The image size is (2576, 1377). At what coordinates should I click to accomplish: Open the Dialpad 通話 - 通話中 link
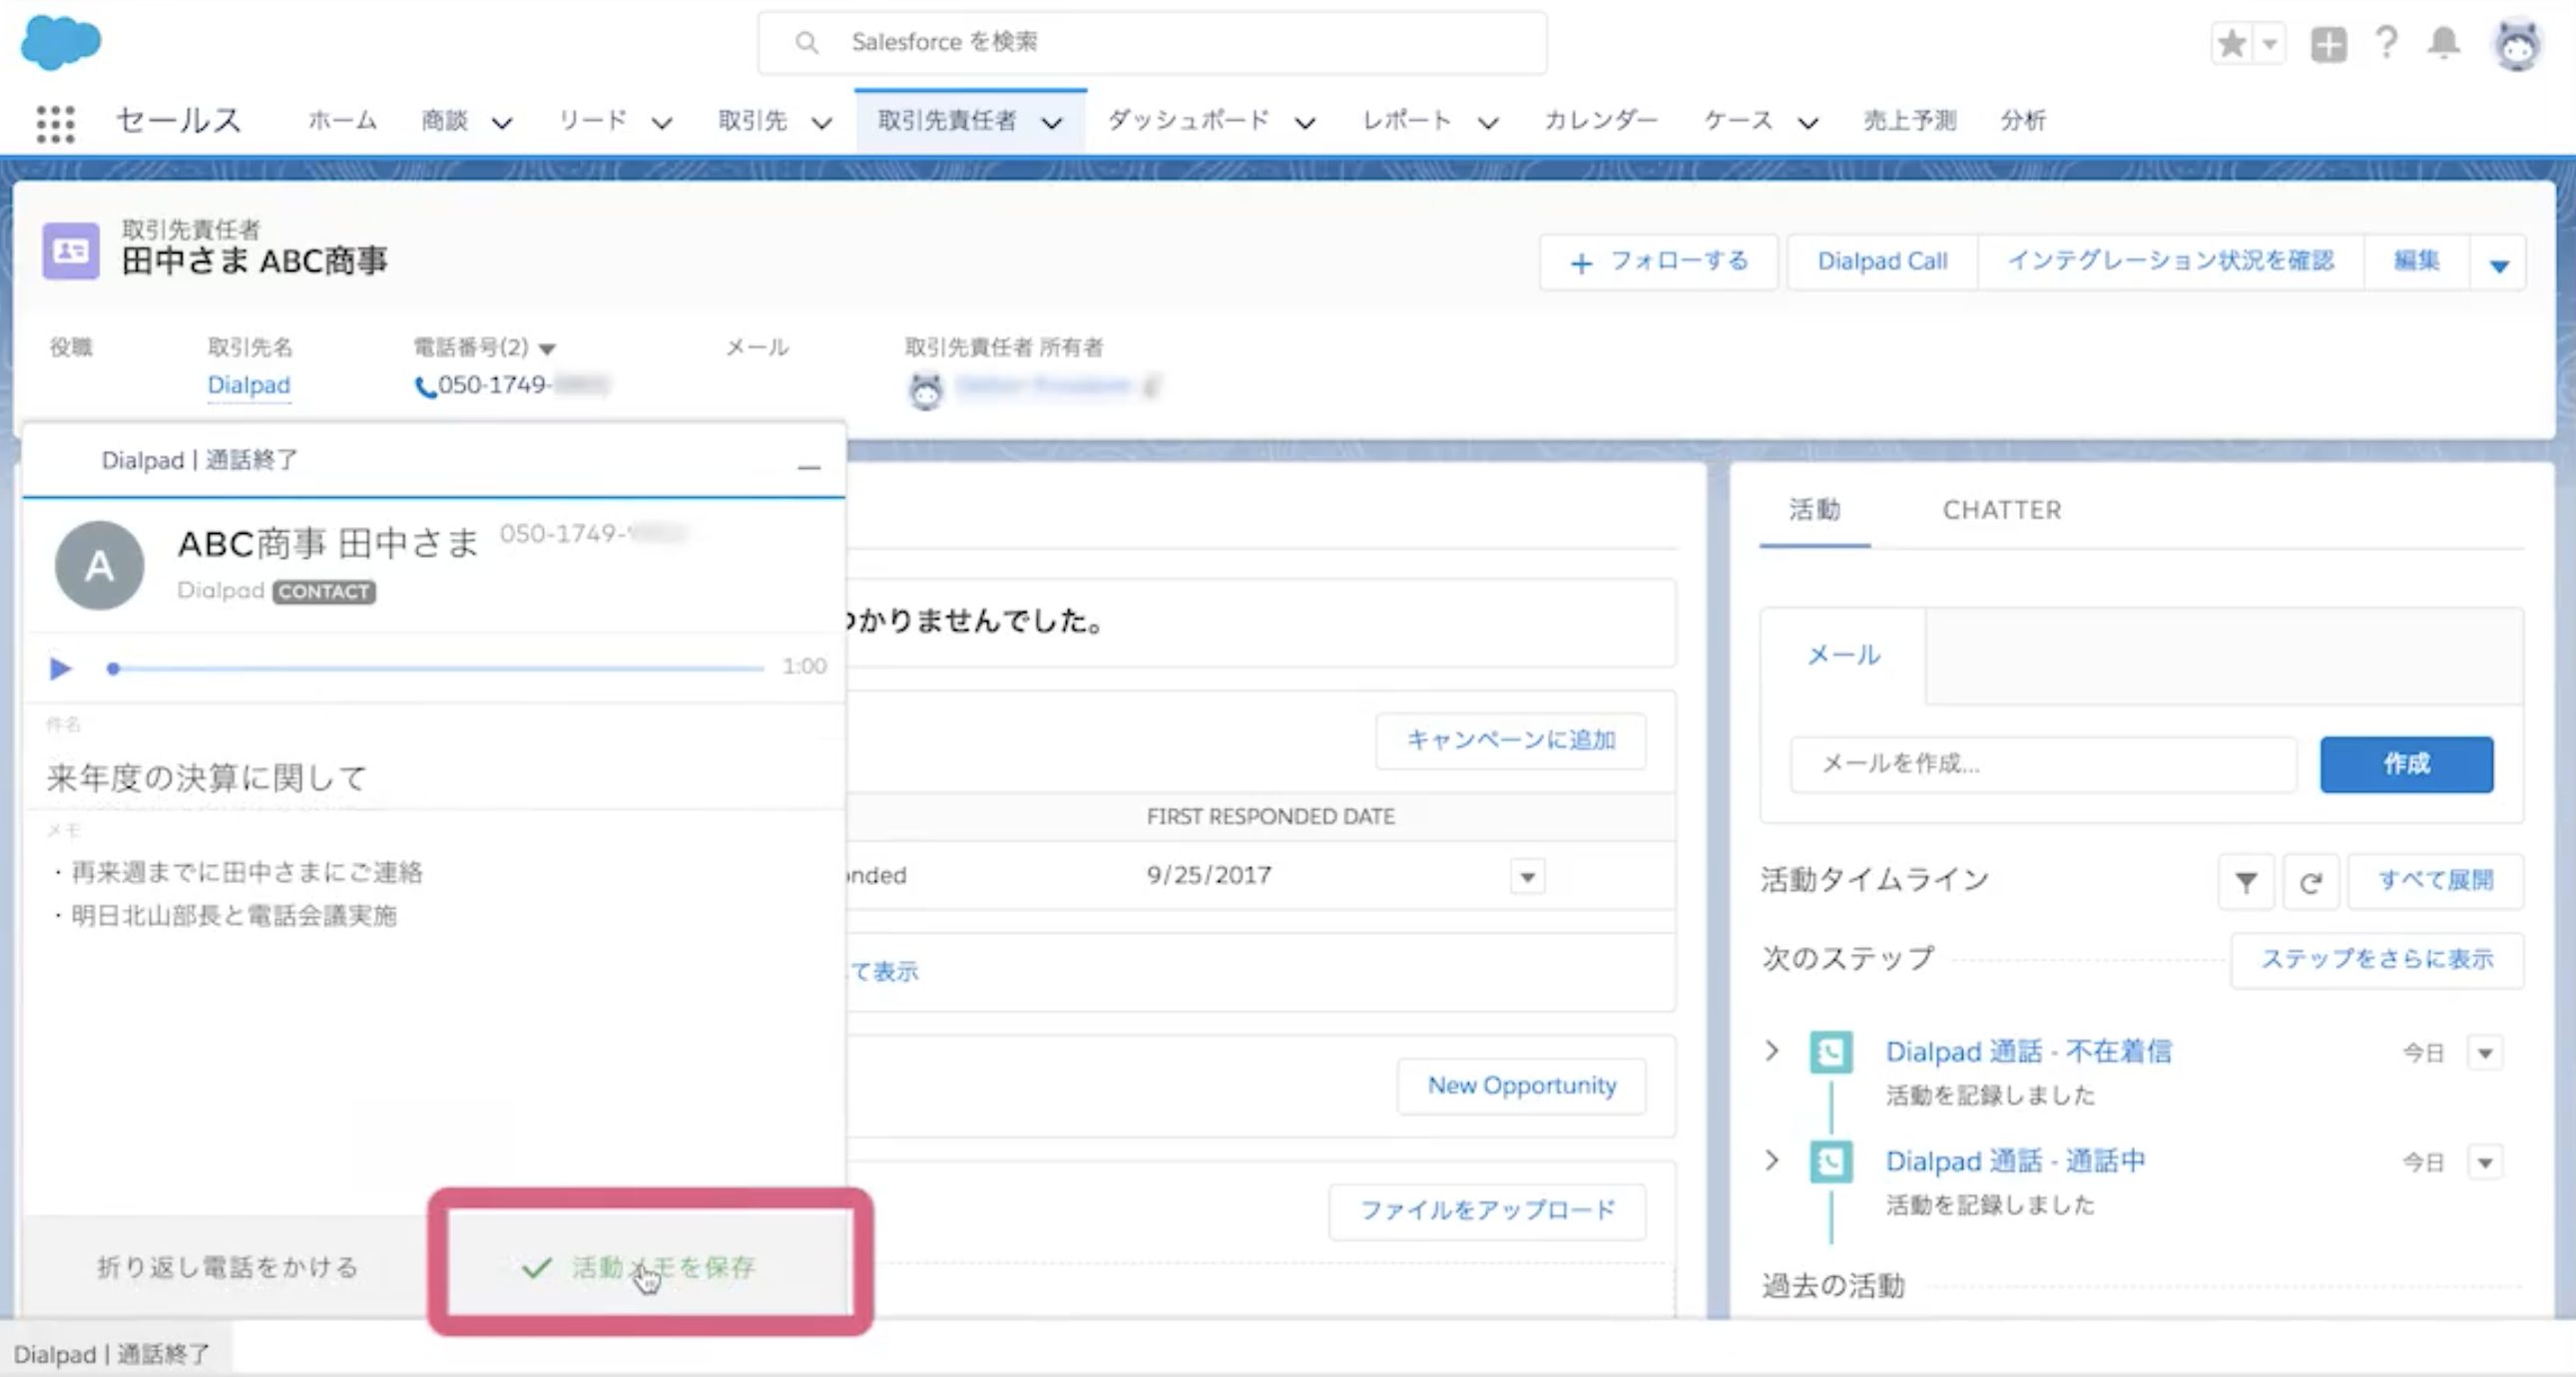(x=2015, y=1162)
